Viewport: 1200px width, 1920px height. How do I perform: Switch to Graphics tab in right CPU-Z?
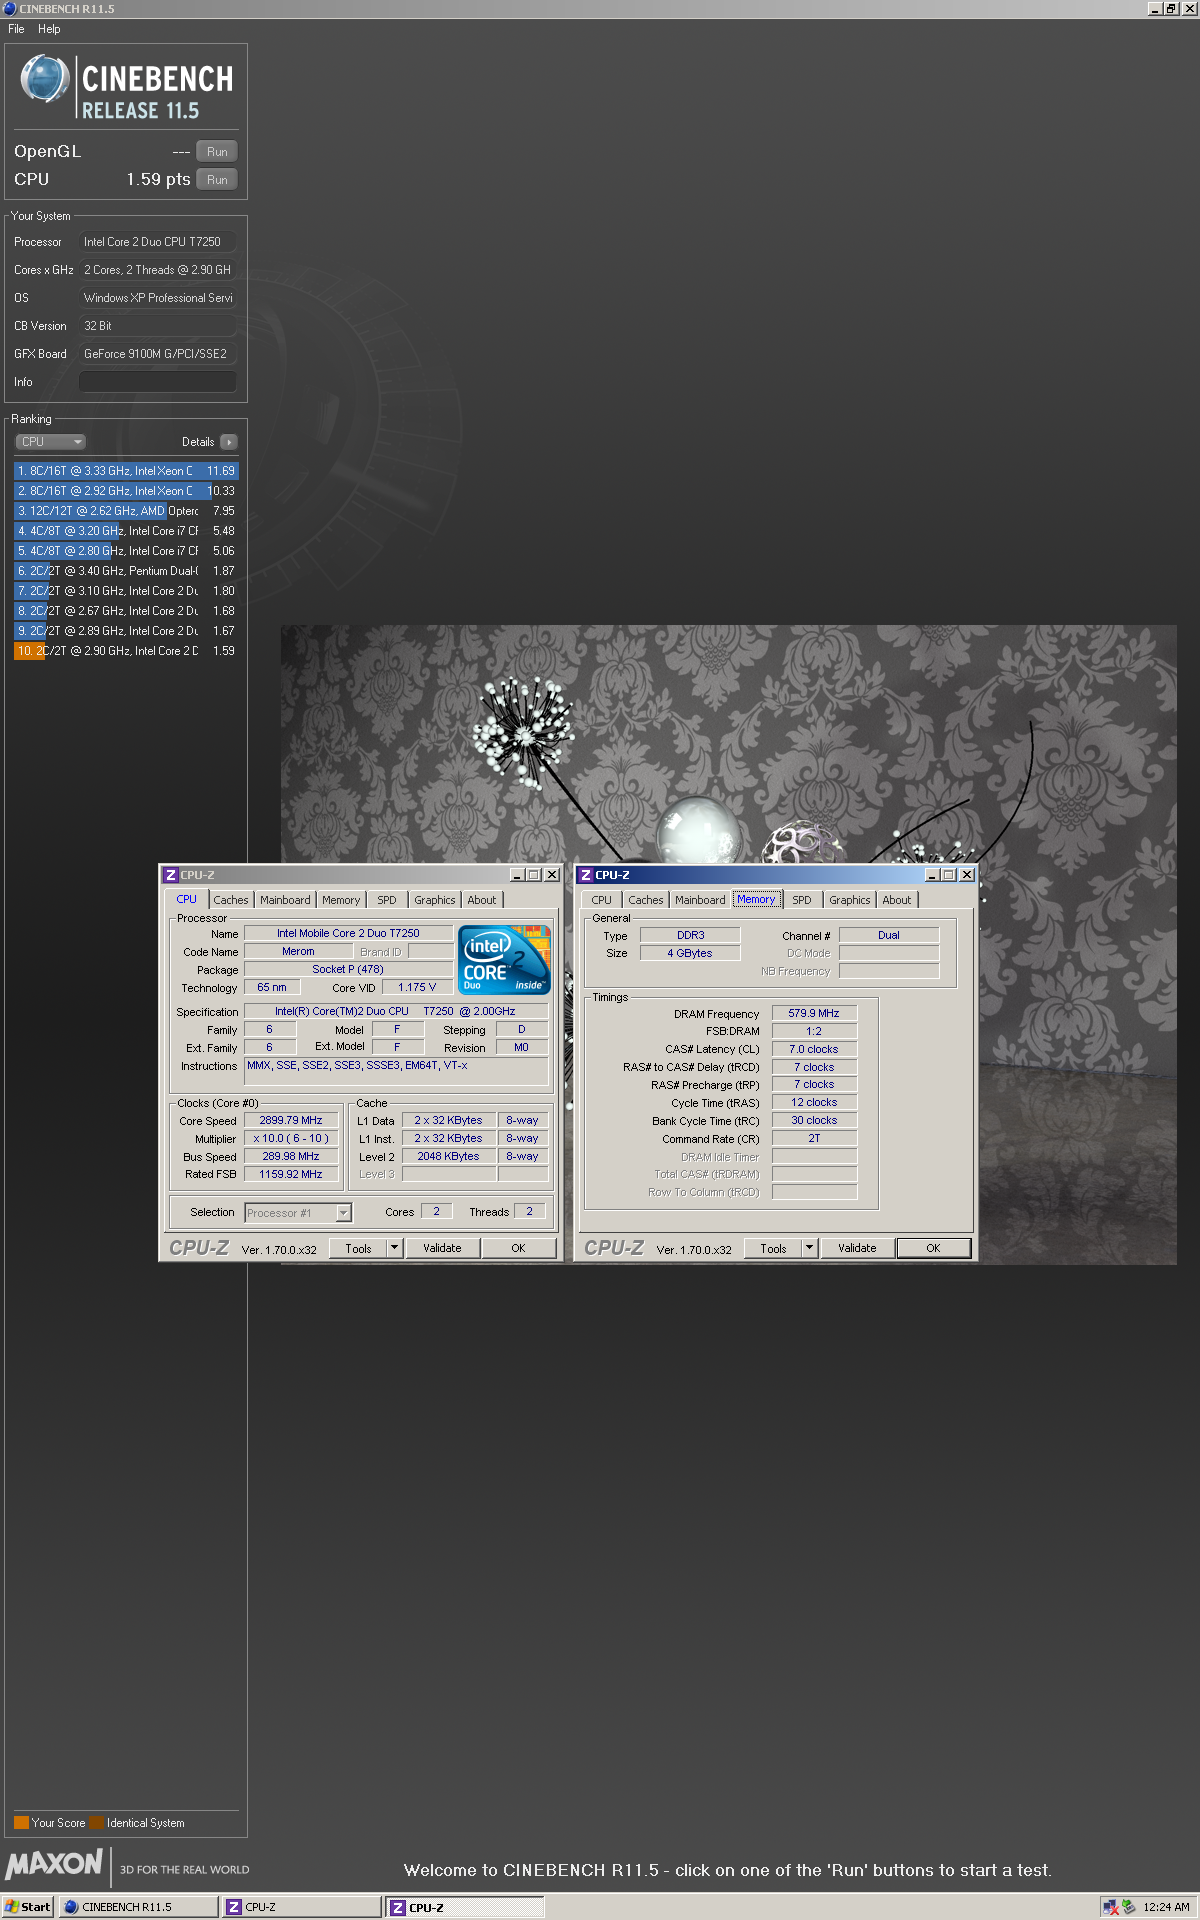click(x=850, y=900)
